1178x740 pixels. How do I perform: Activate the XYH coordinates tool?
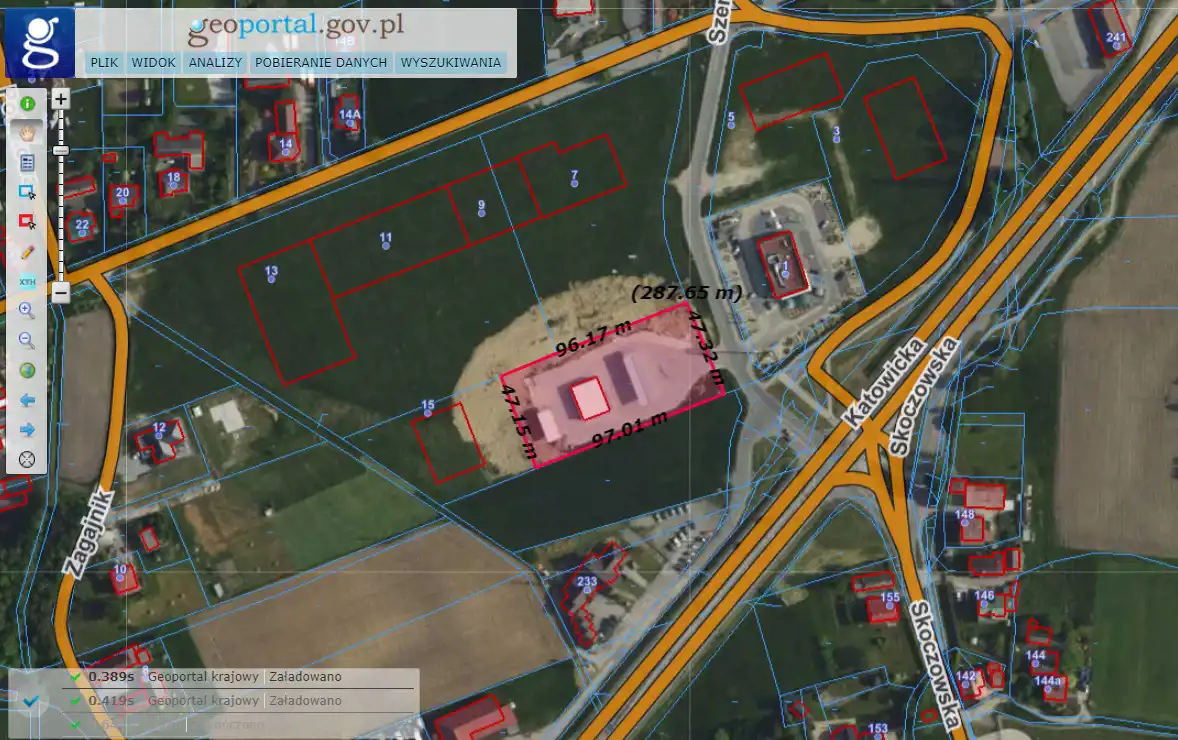tap(27, 282)
